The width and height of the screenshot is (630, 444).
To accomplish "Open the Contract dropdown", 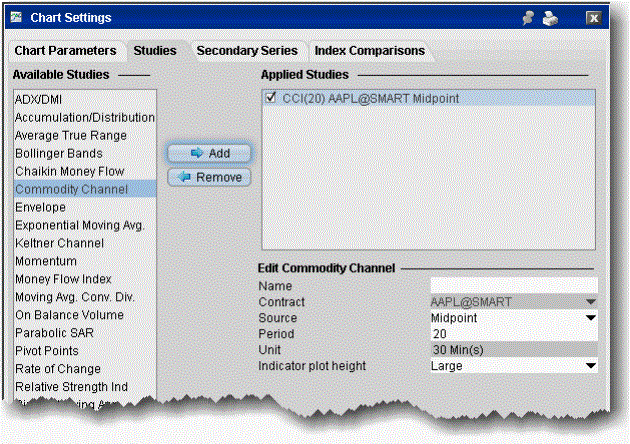I will 591,302.
